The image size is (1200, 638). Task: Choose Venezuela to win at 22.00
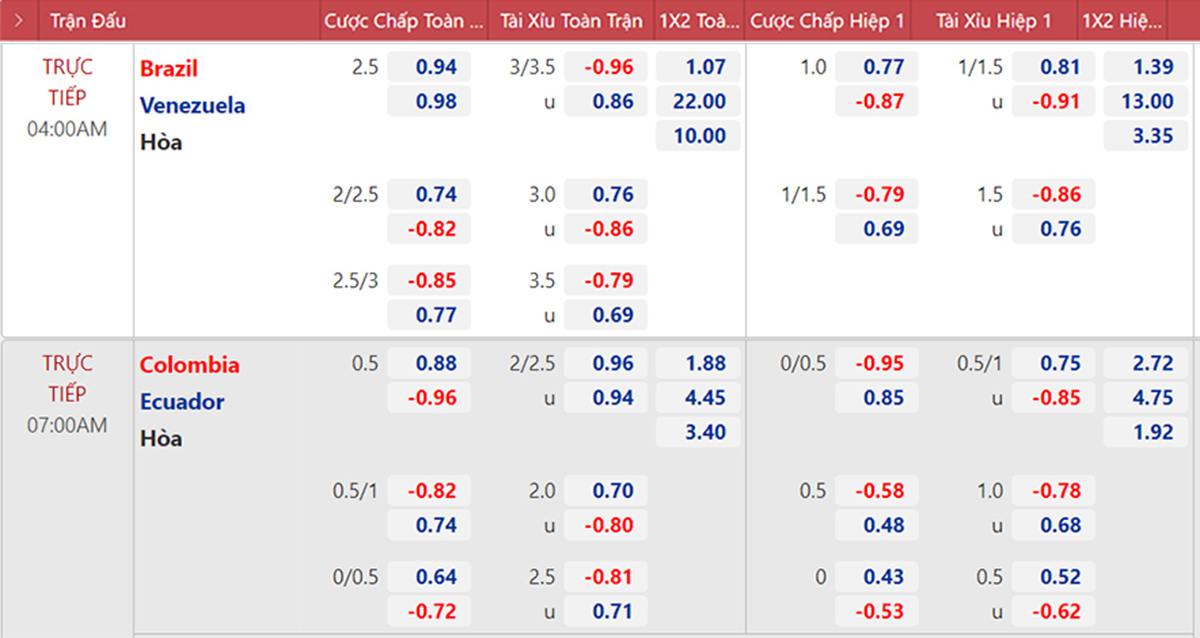pos(698,101)
